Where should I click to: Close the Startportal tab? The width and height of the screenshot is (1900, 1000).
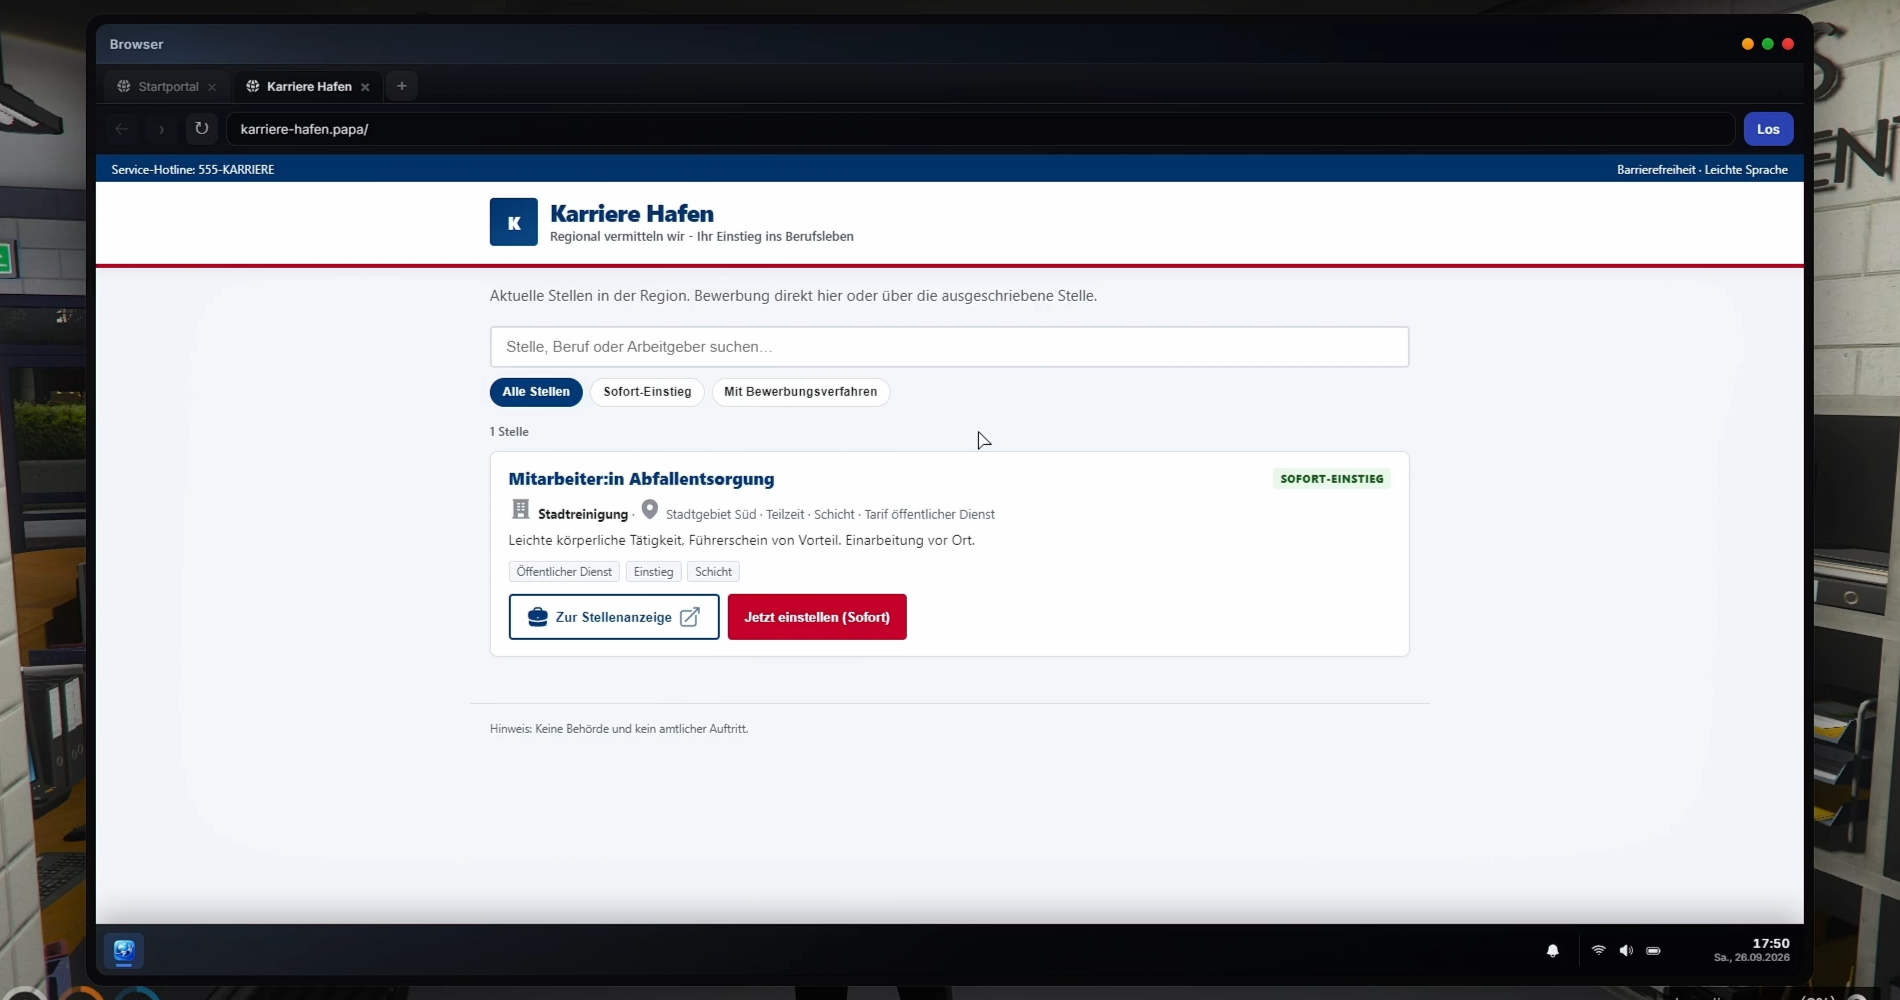tap(212, 87)
